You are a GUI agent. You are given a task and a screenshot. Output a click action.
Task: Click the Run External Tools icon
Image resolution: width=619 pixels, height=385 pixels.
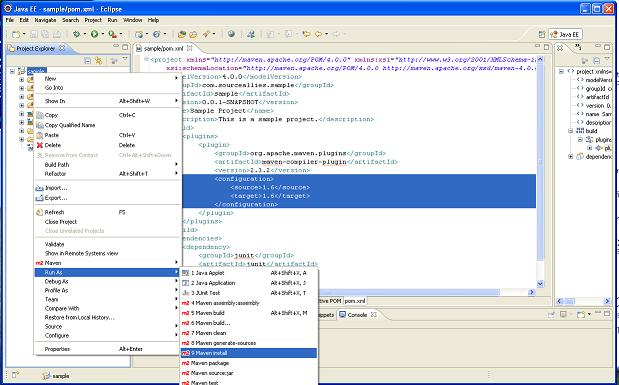pos(113,34)
